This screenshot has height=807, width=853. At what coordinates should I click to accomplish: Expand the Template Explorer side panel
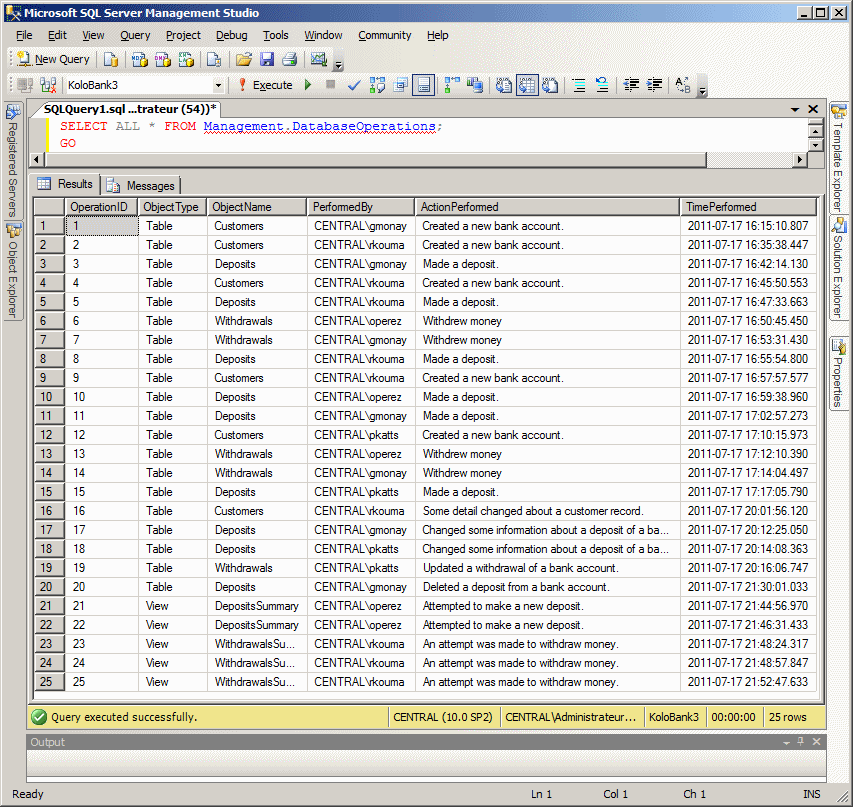838,157
